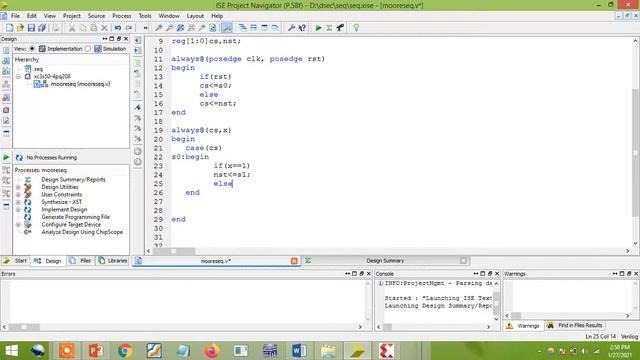This screenshot has height=360, width=640.
Task: Select the Simulation view radio button
Action: 88,49
